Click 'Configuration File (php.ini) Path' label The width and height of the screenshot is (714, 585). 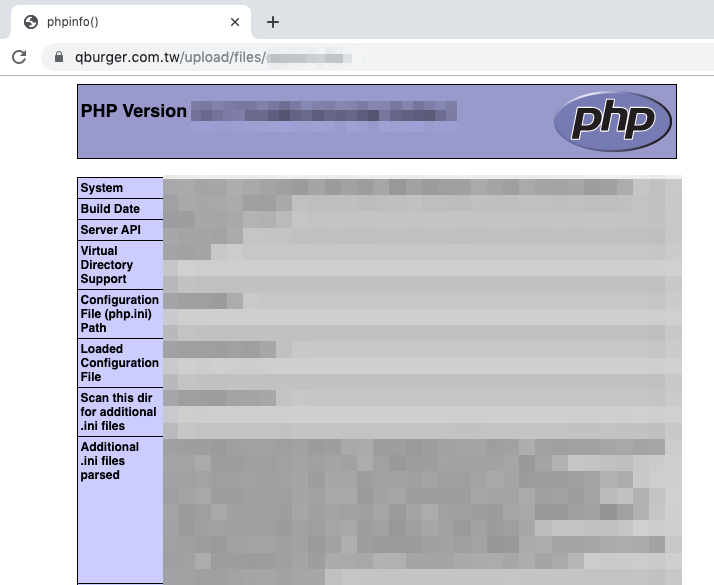tap(120, 314)
